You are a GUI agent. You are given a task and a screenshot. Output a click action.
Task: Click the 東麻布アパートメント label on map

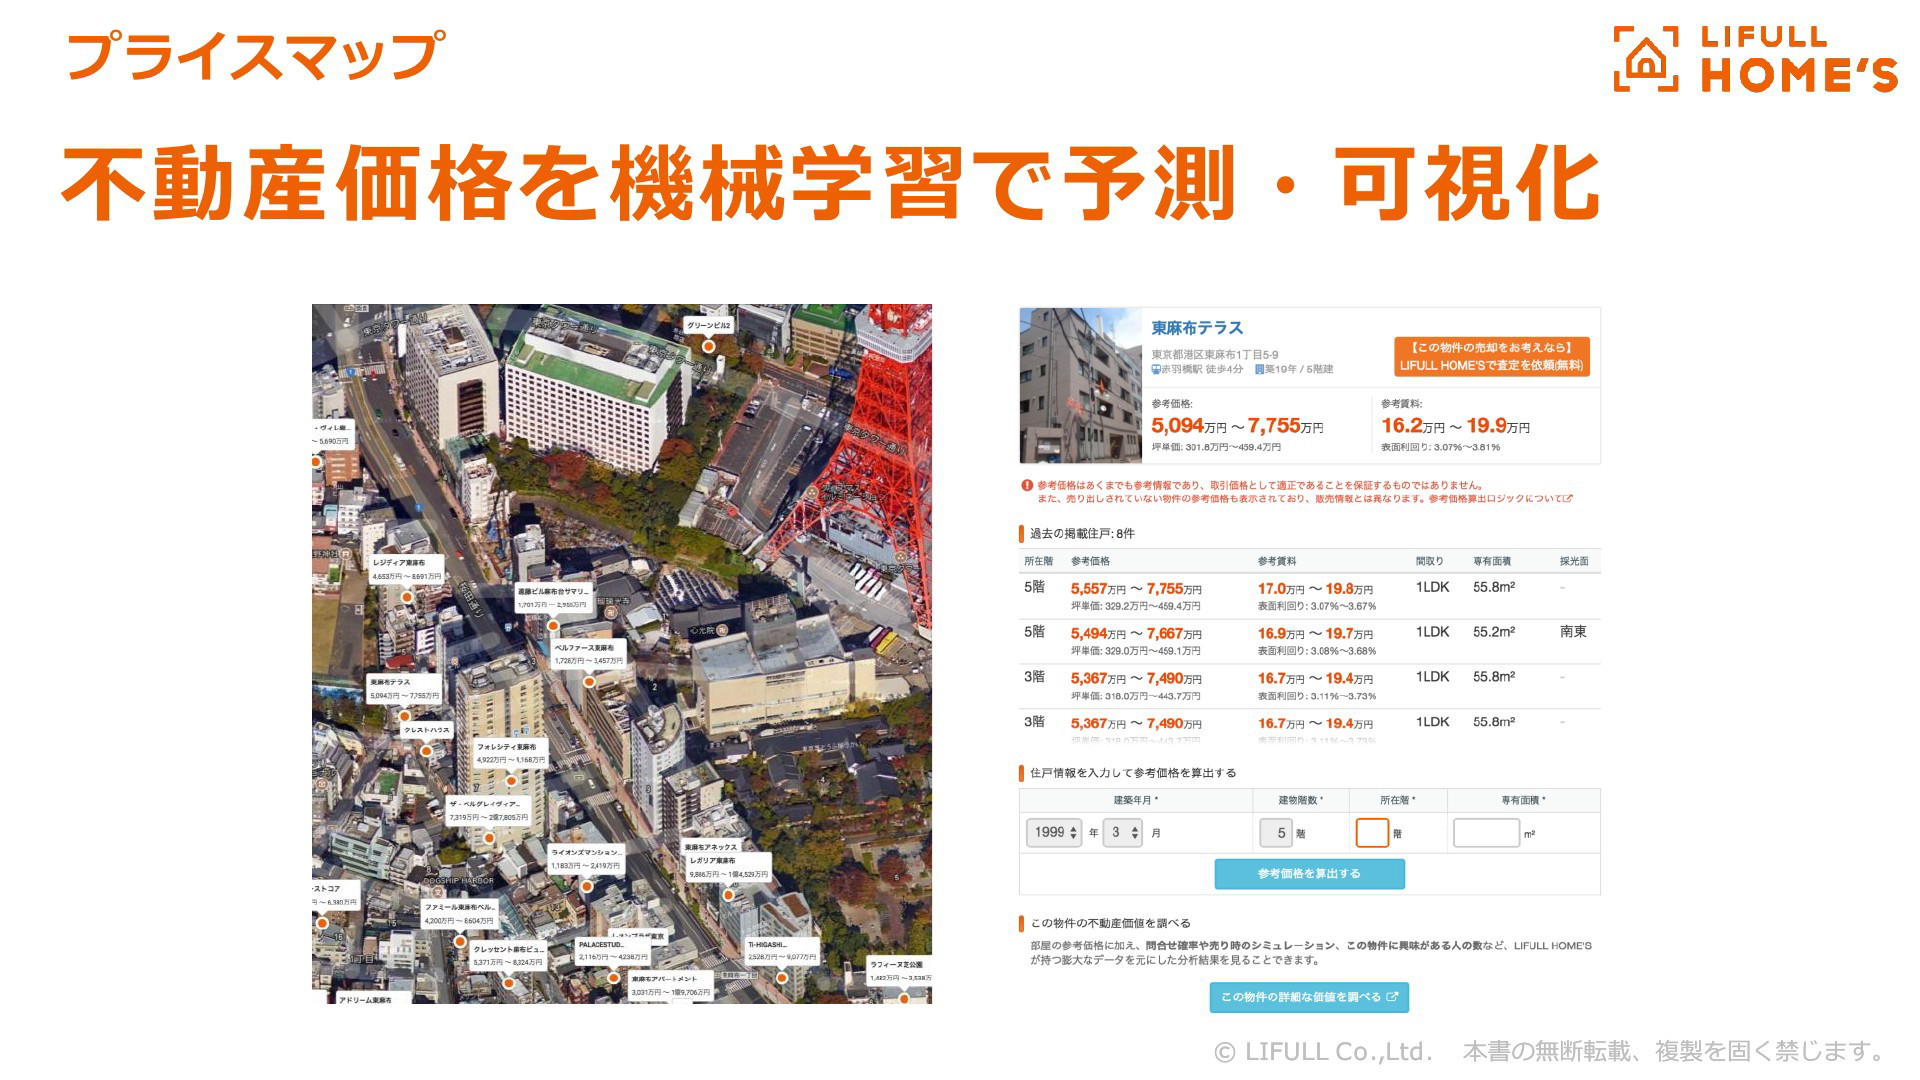(670, 986)
